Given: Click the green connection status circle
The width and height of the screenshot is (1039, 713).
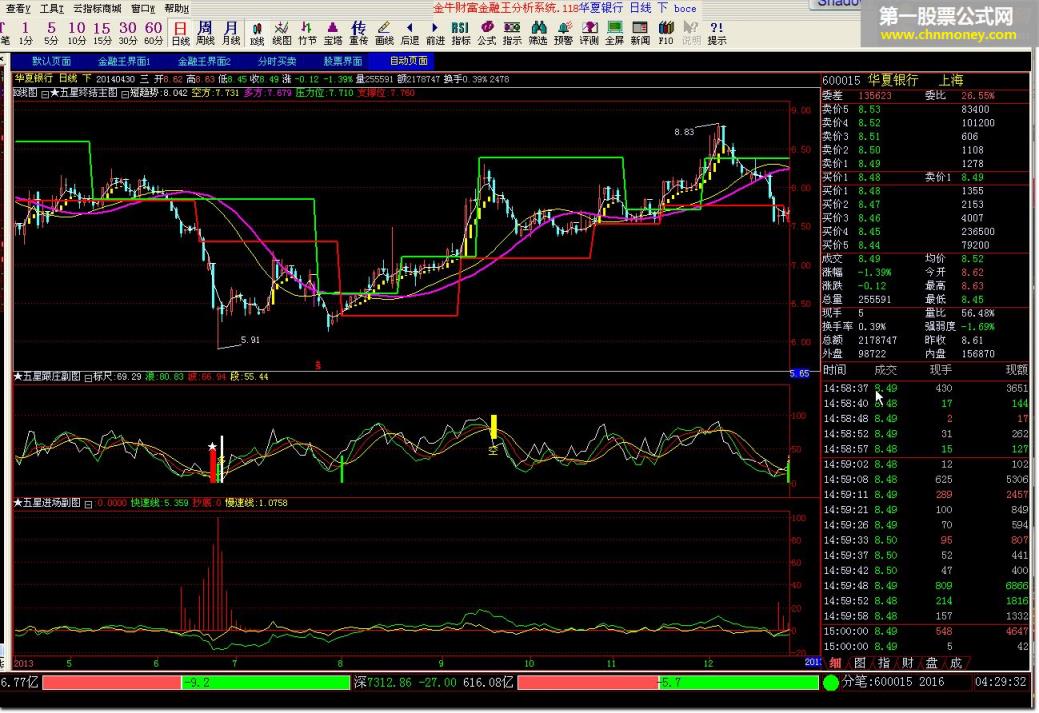Looking at the screenshot, I should coord(831,683).
